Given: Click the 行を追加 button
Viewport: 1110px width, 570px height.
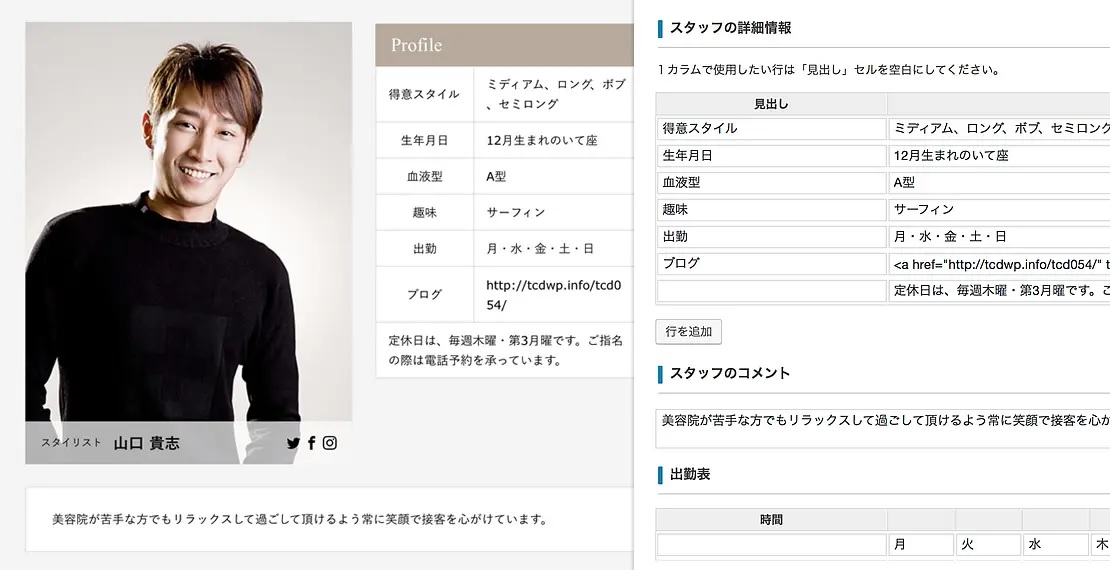Looking at the screenshot, I should tap(688, 331).
